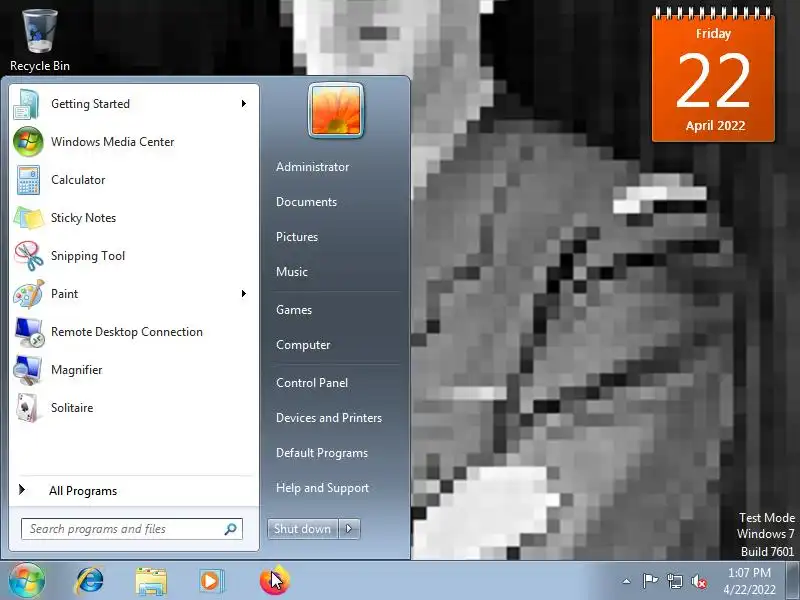Click Windows Media Center text label
This screenshot has width=800, height=600.
click(112, 142)
